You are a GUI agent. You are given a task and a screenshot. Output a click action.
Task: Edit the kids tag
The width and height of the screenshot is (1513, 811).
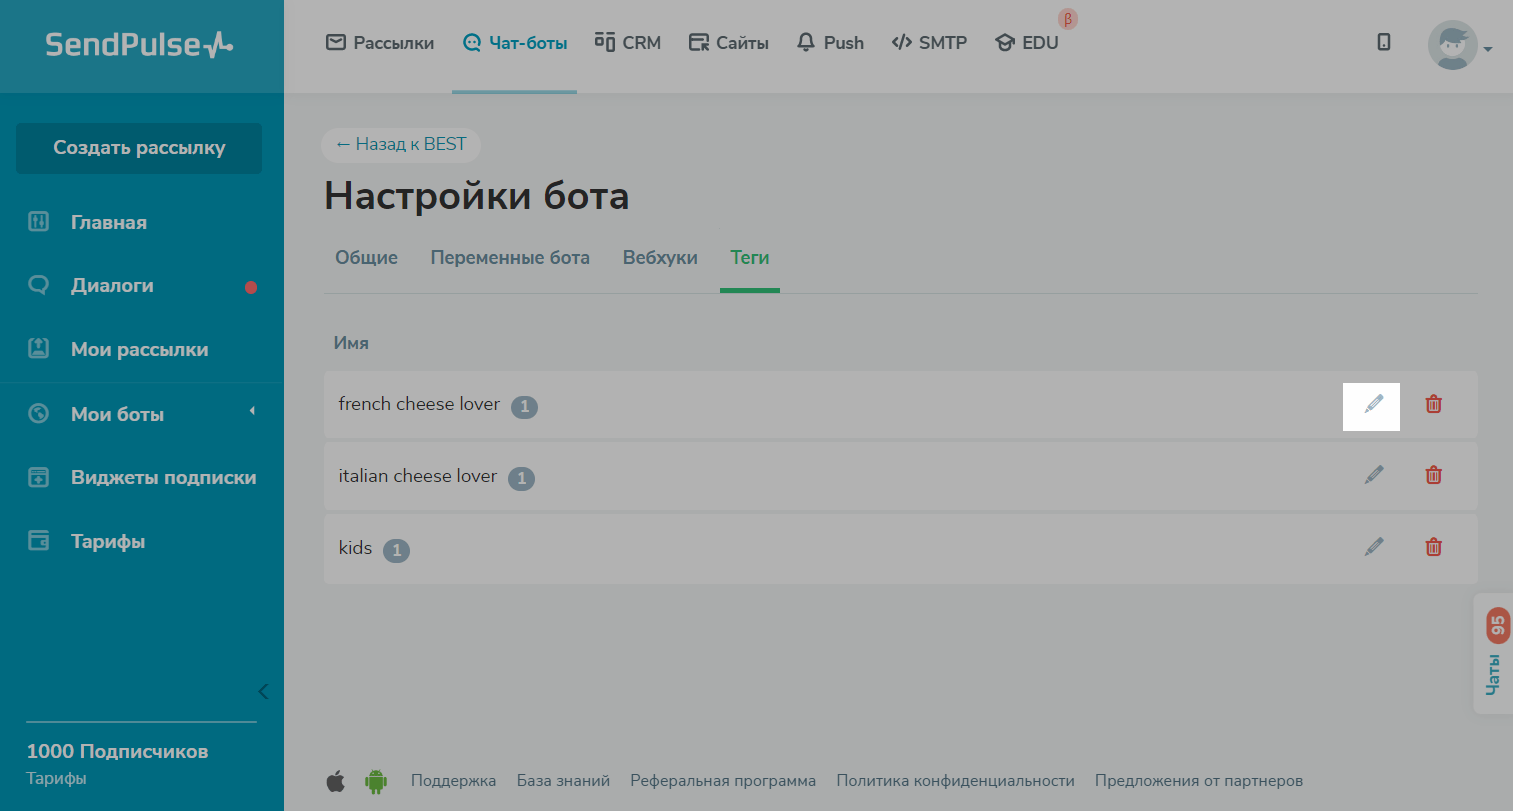[x=1373, y=547]
